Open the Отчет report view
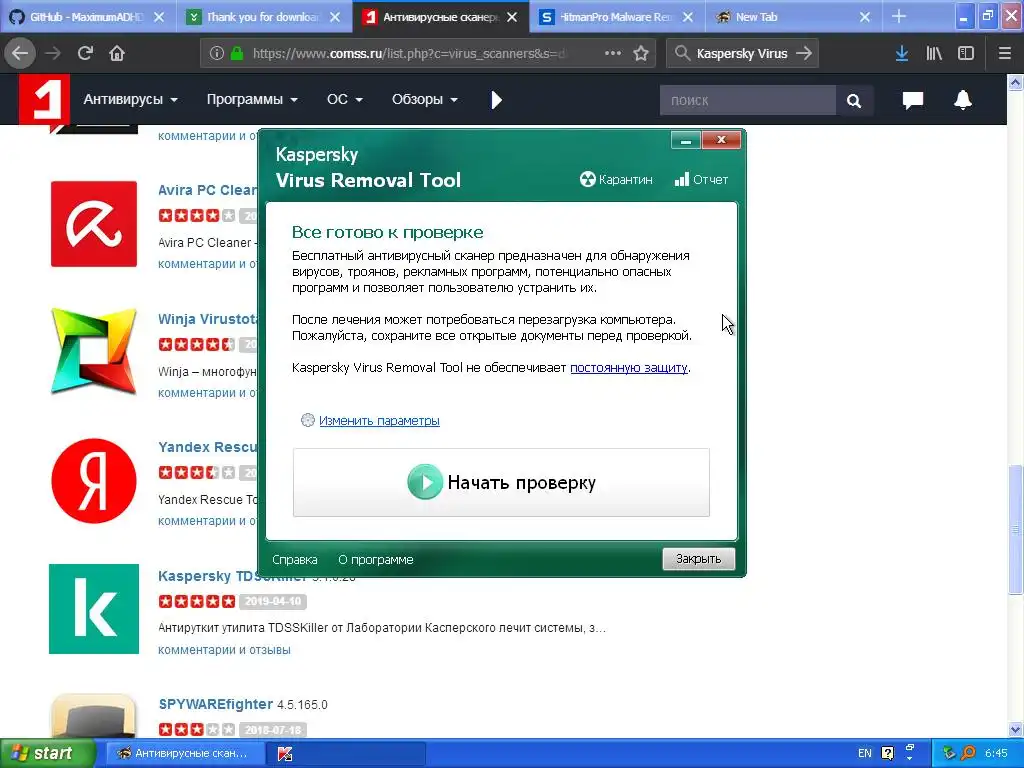Screen dimensions: 1024x768 pyautogui.click(x=701, y=180)
